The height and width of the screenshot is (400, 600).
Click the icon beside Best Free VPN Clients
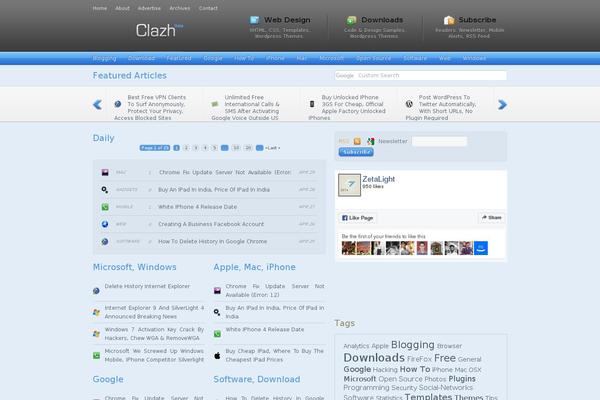point(118,104)
